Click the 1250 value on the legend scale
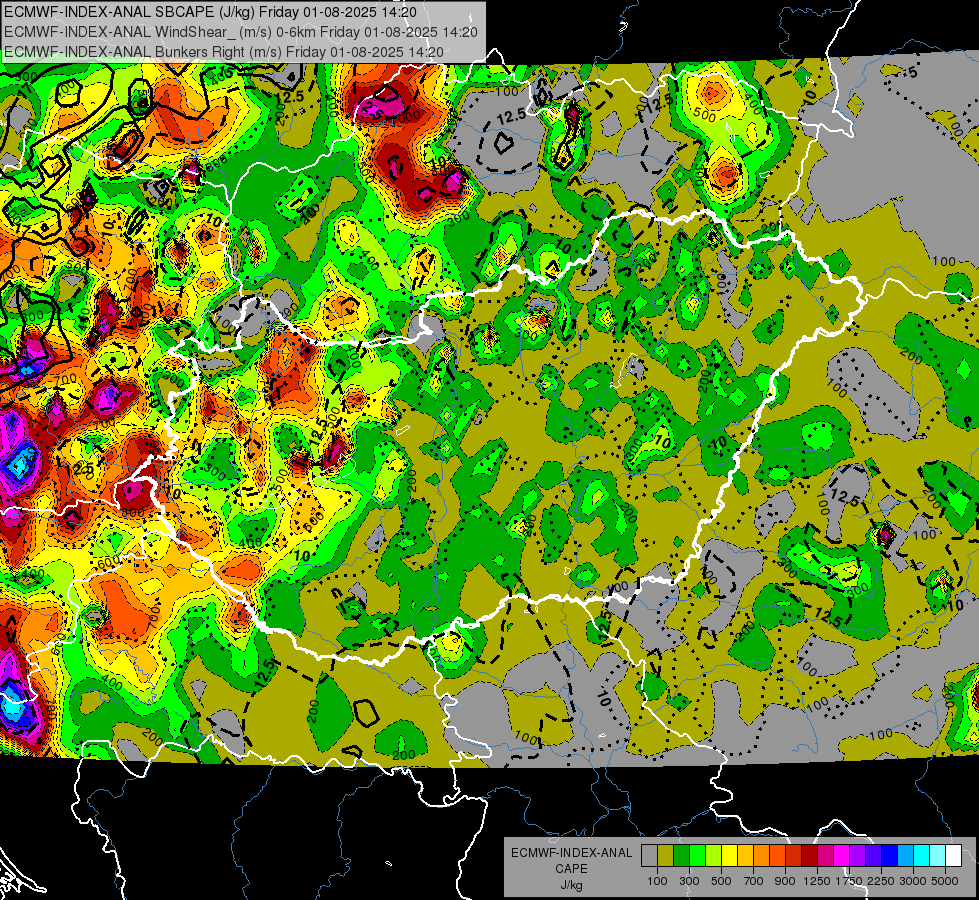The height and width of the screenshot is (900, 979). pos(817,881)
